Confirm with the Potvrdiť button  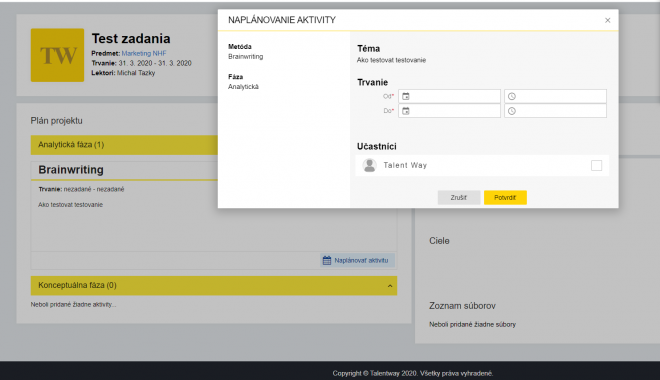coord(505,197)
